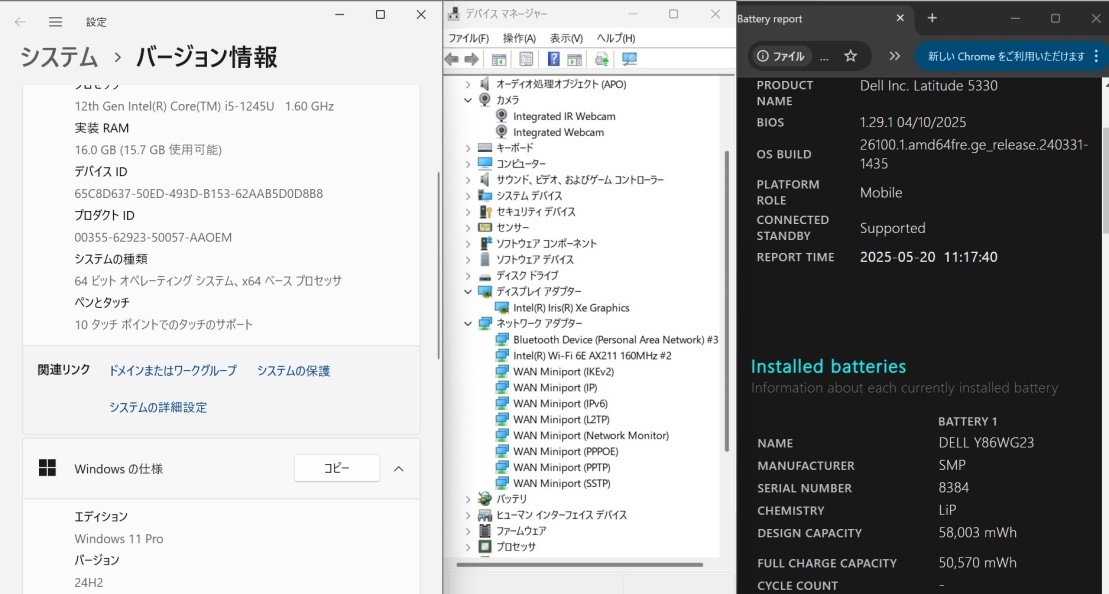The height and width of the screenshot is (594, 1109).
Task: Click the Battery report tab title
Action: point(770,19)
